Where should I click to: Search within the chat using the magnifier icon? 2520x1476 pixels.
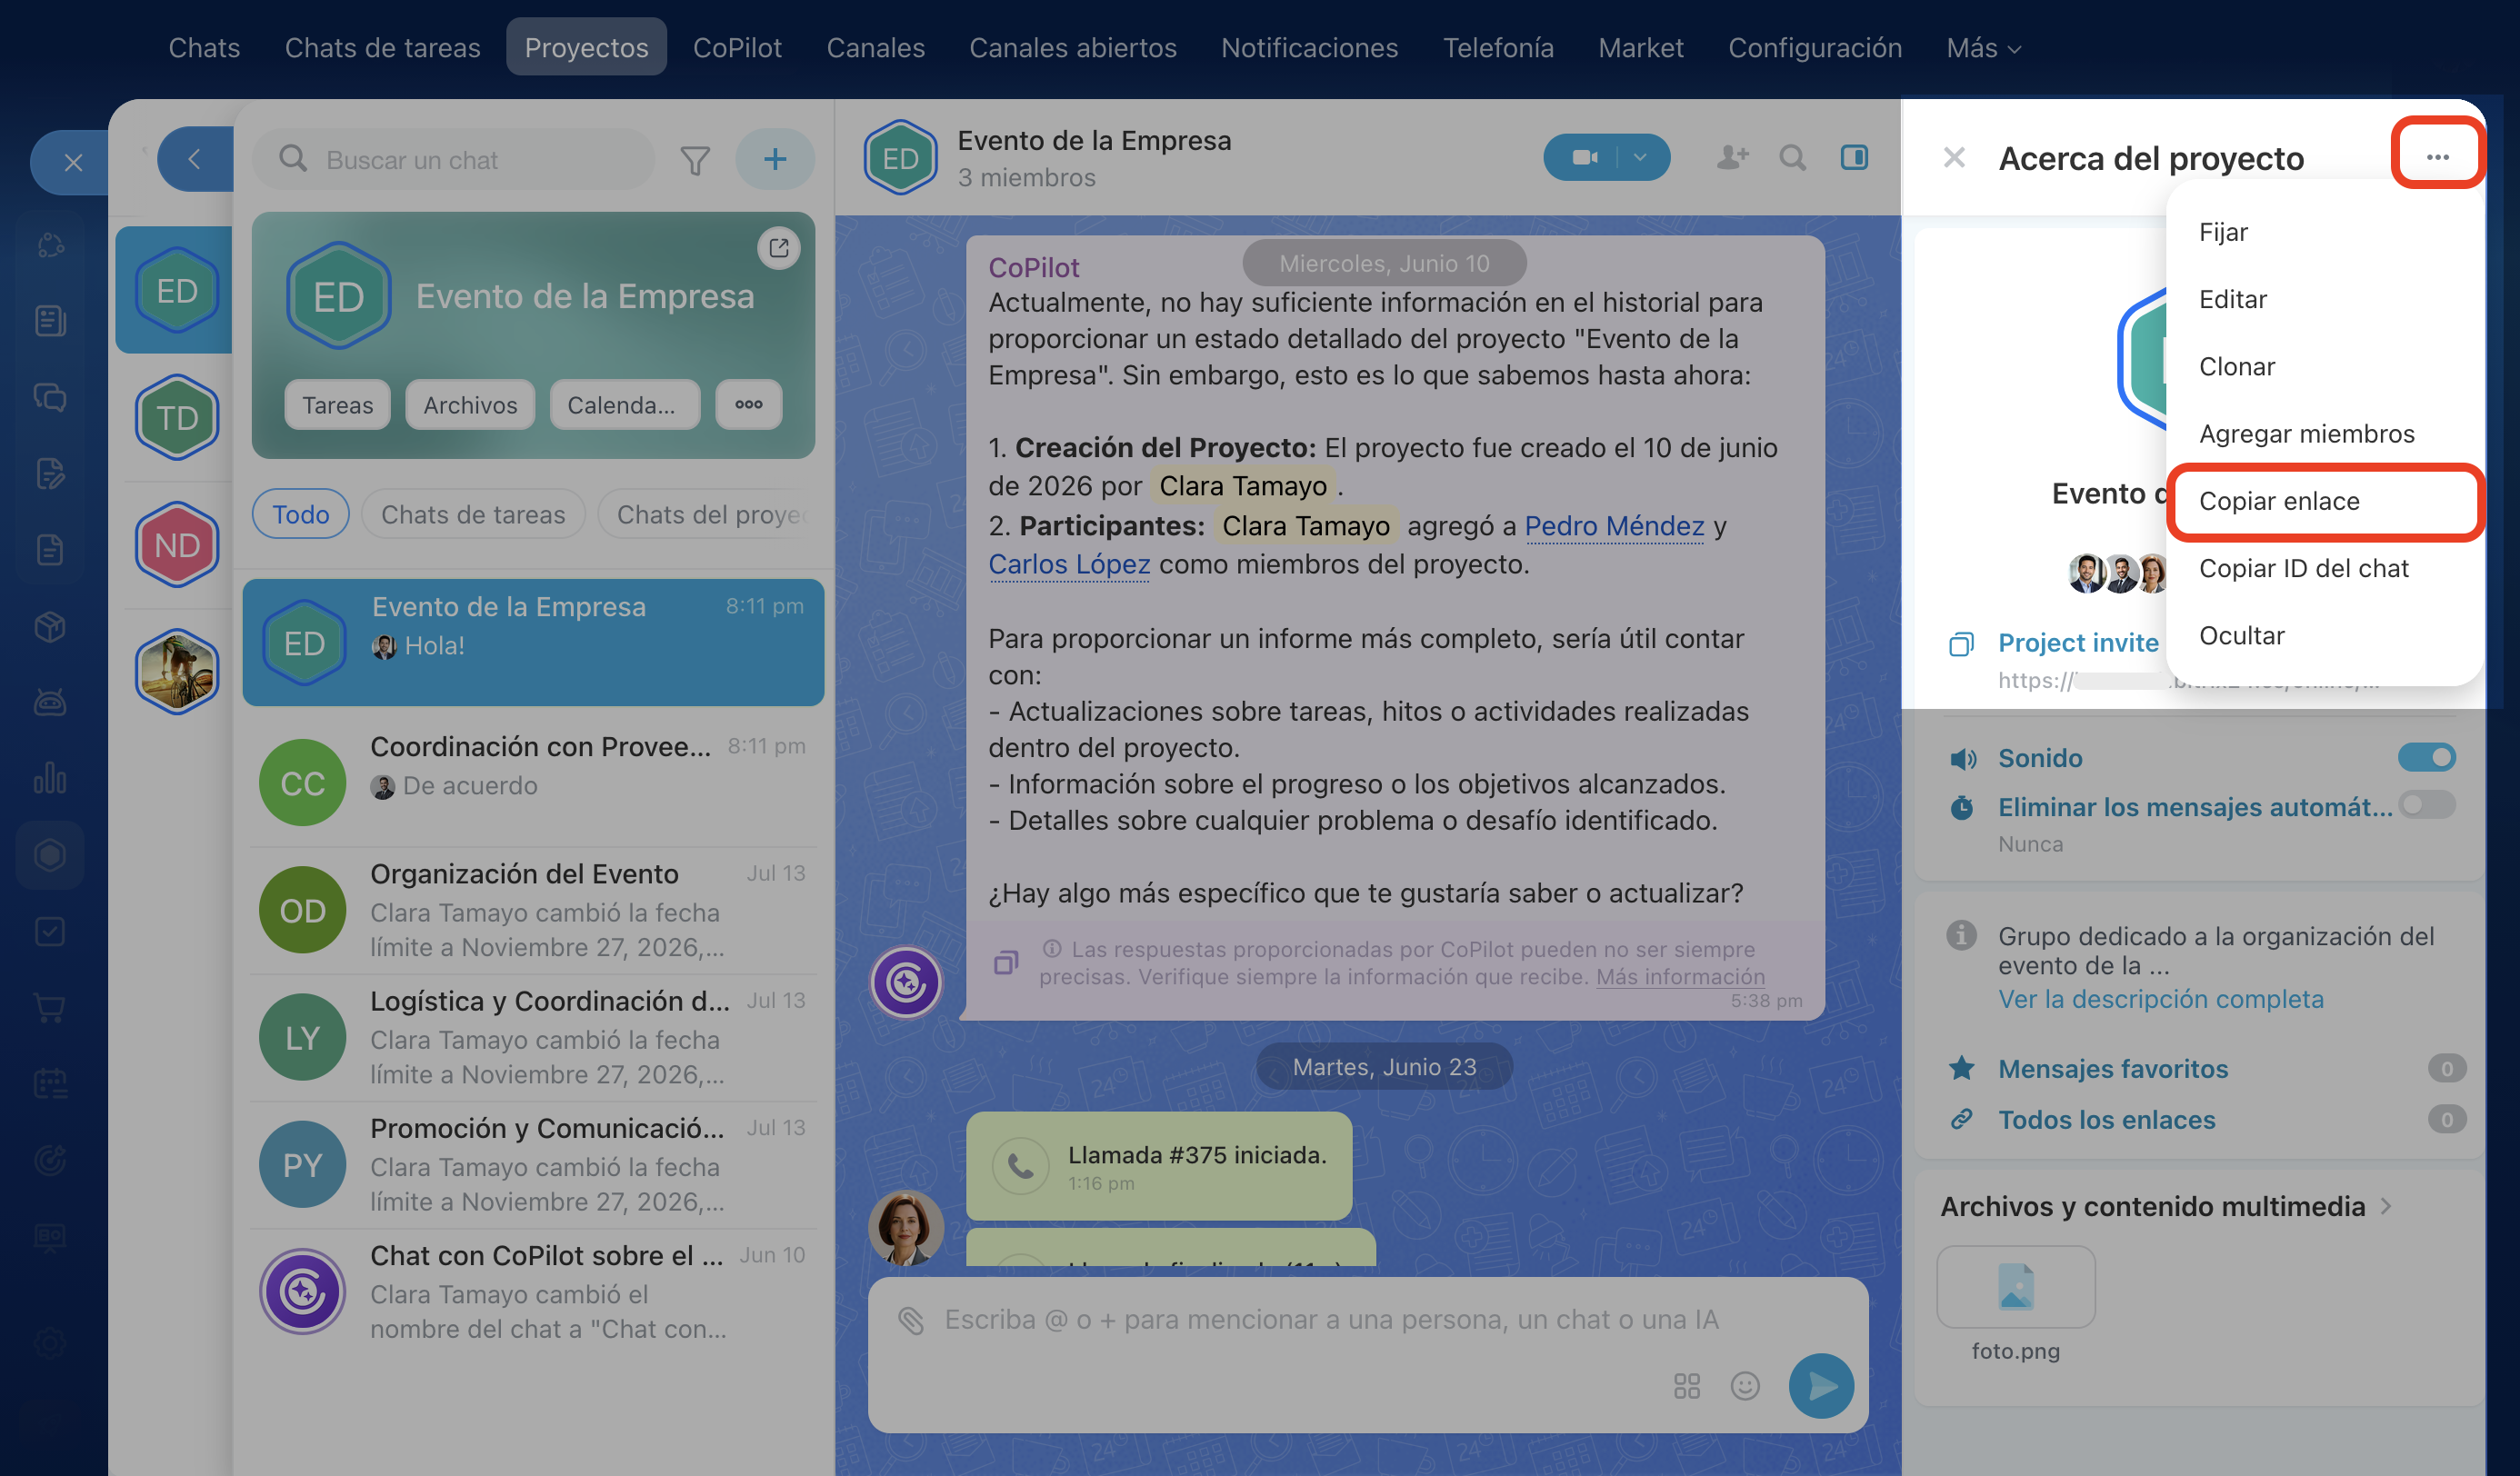pyautogui.click(x=1793, y=157)
